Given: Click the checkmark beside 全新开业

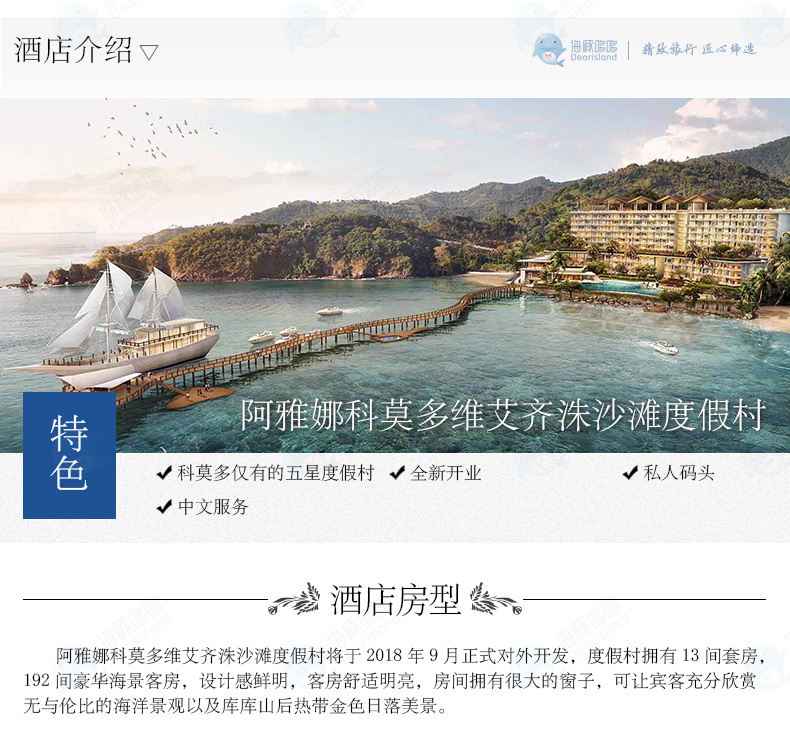Looking at the screenshot, I should (x=398, y=473).
